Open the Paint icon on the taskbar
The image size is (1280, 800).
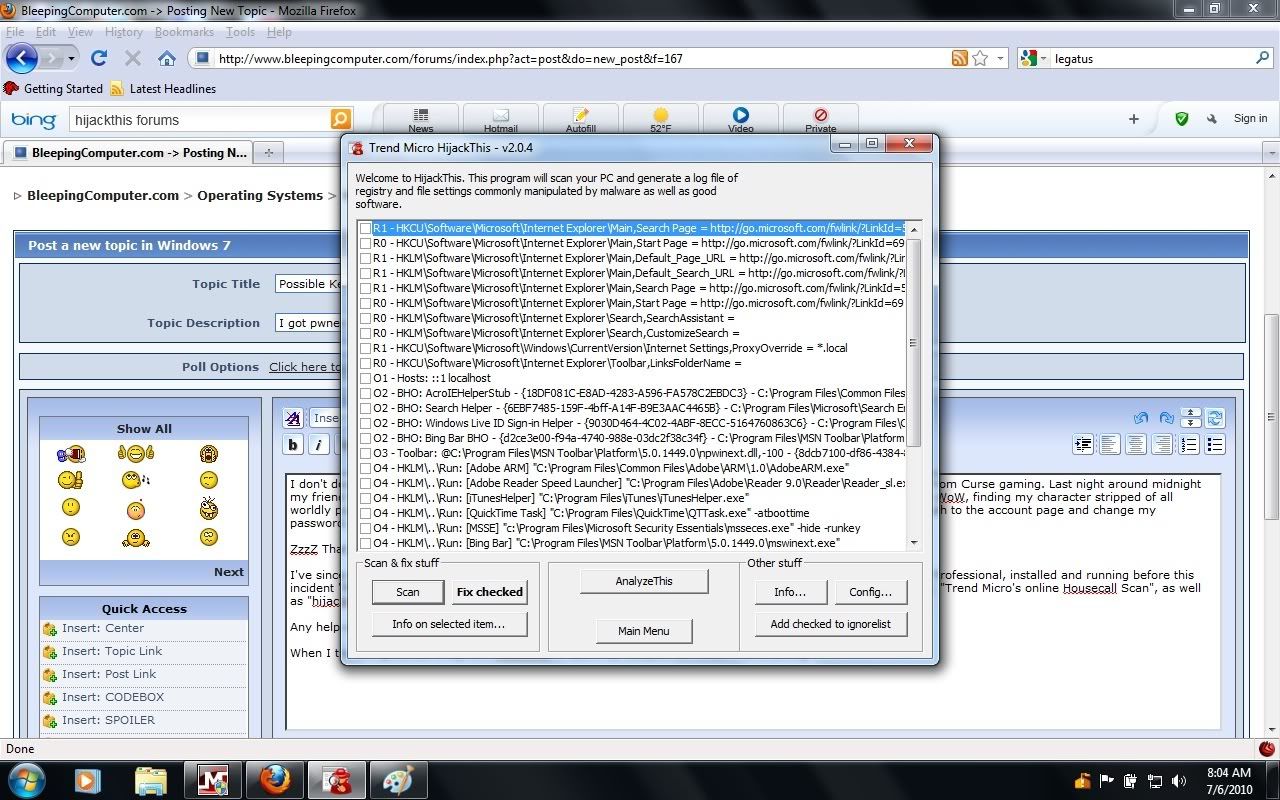[398, 779]
